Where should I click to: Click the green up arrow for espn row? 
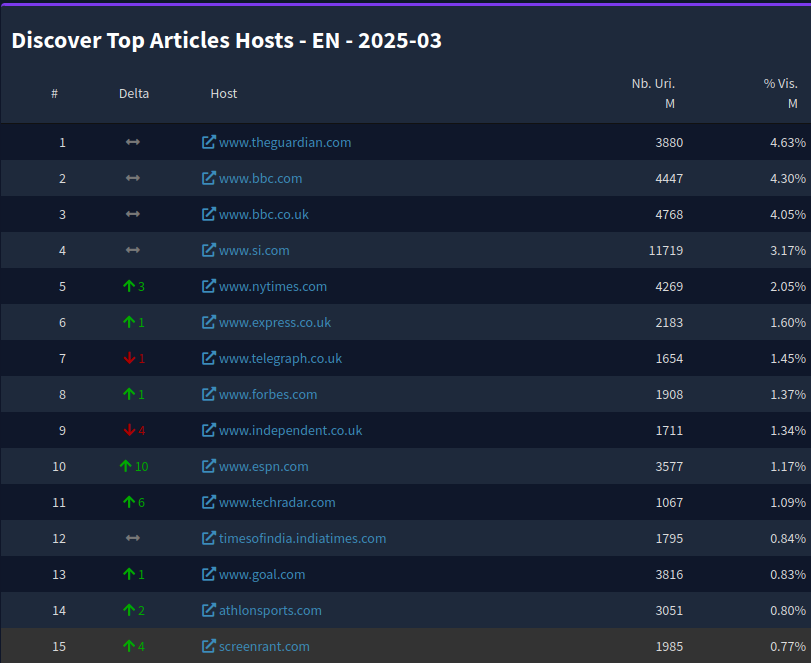[125, 466]
